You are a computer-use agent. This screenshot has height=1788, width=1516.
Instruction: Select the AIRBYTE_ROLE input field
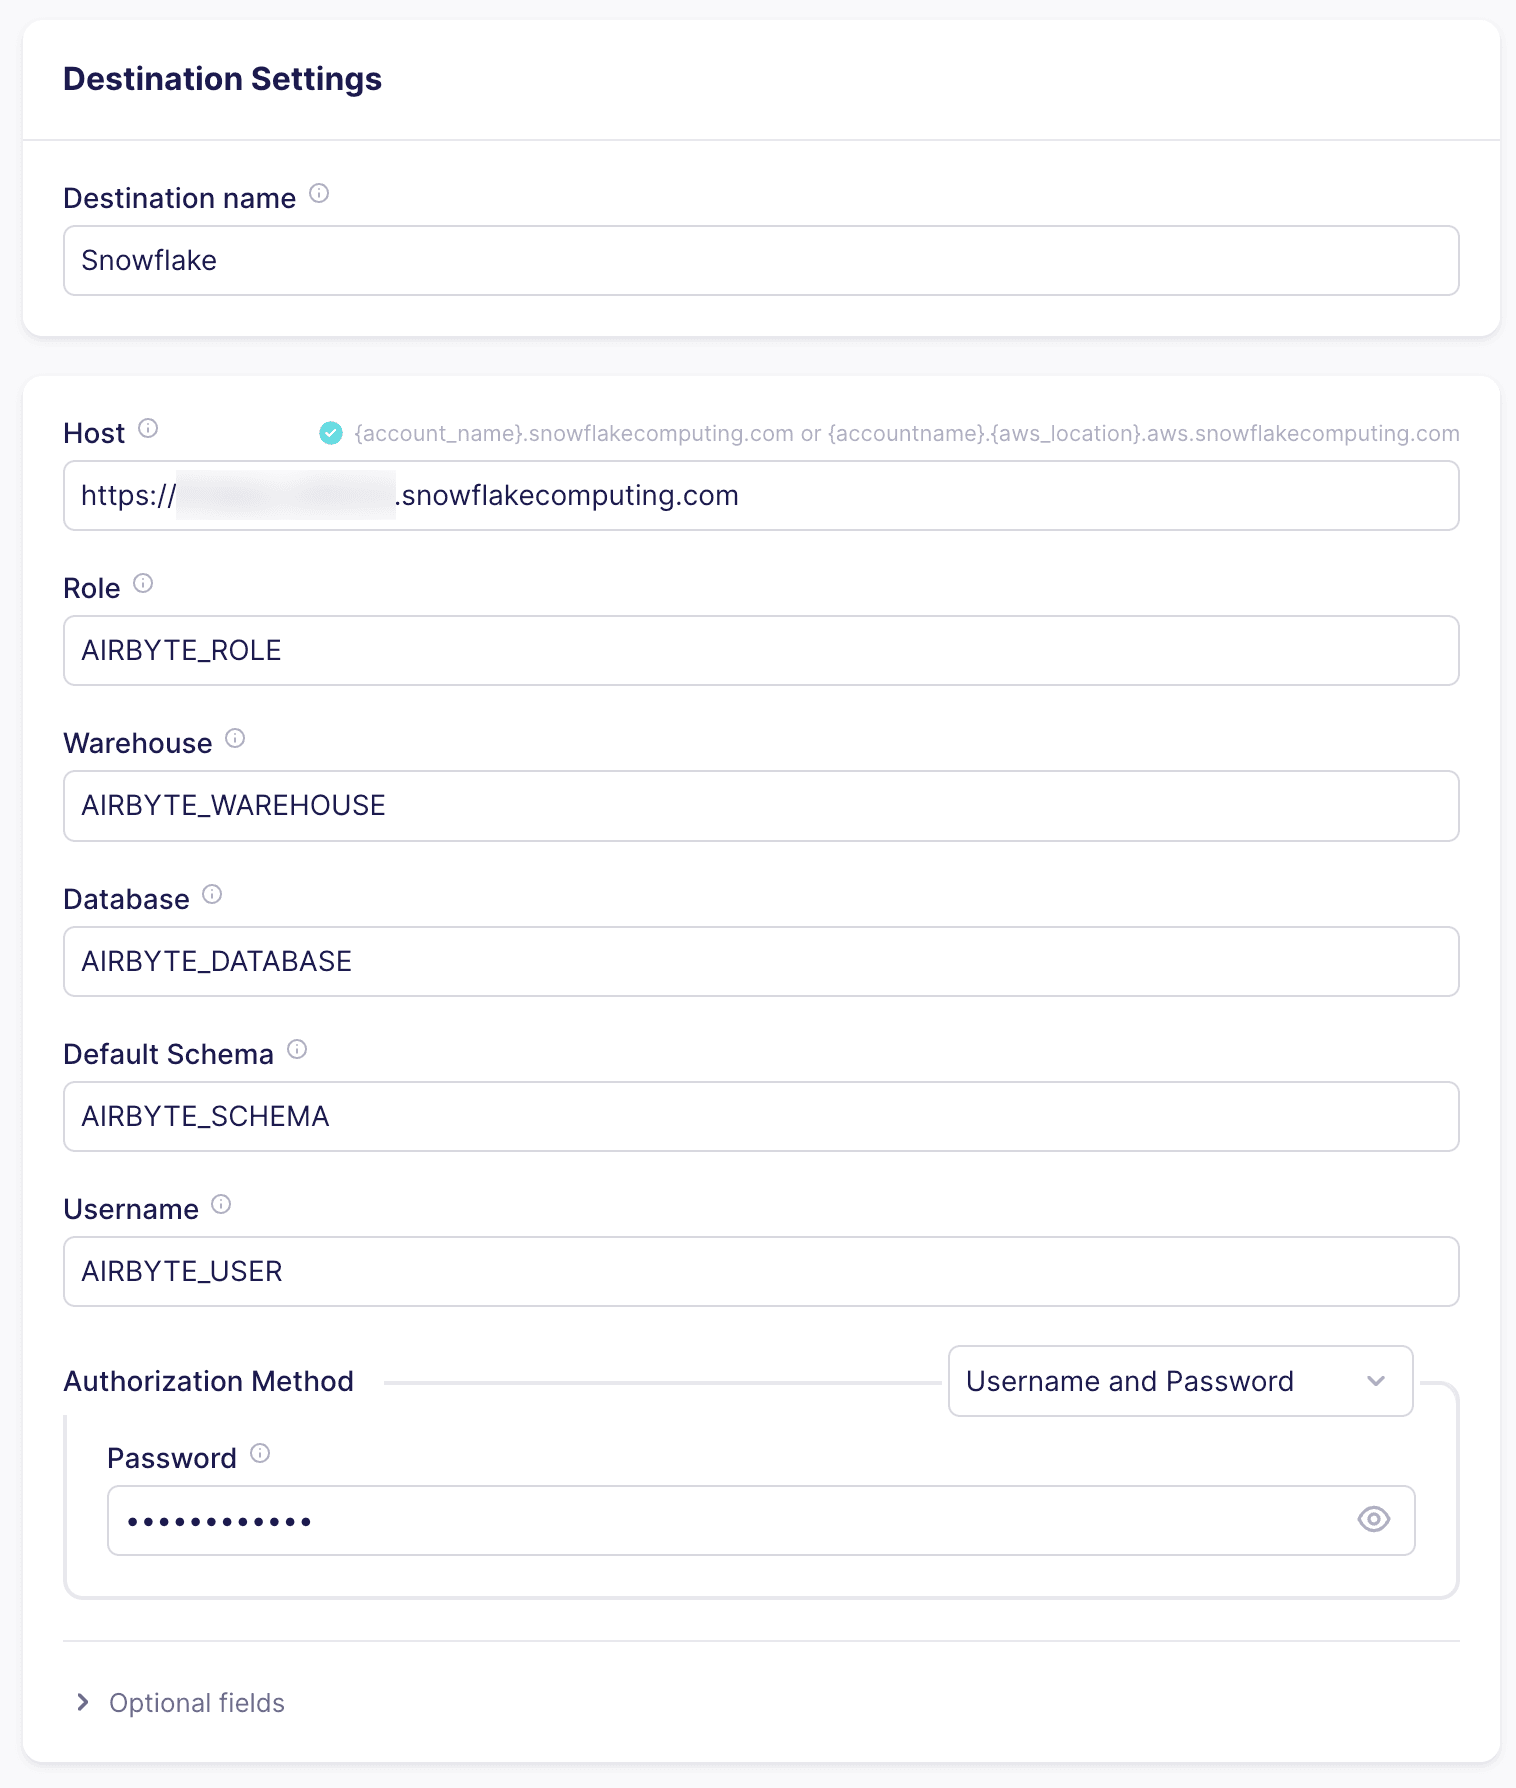tap(760, 650)
